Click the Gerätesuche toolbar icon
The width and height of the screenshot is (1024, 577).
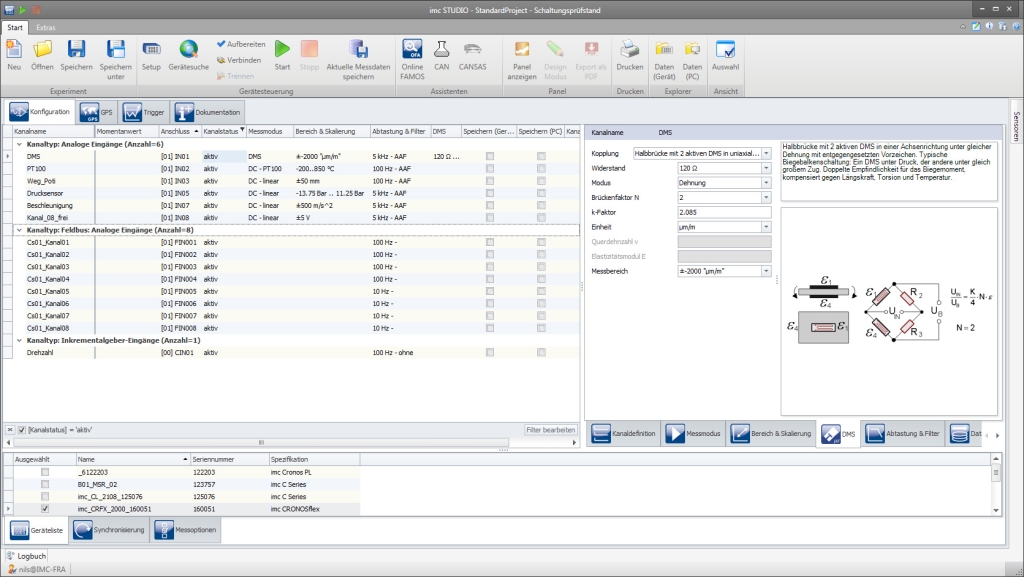(x=188, y=49)
